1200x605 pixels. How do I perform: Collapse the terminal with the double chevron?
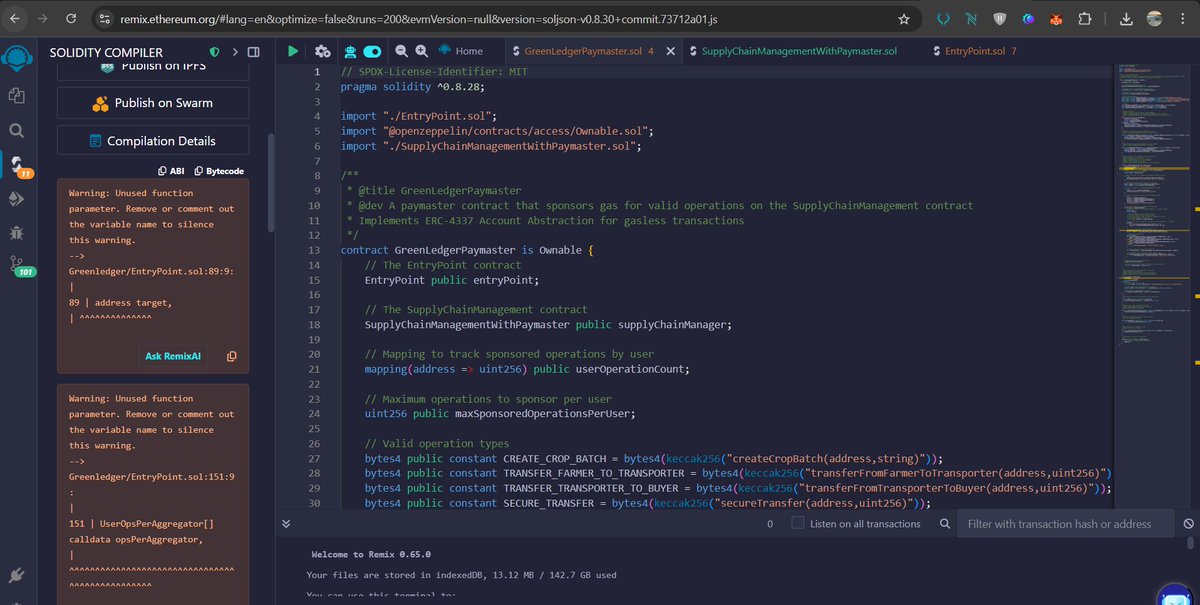coord(286,523)
